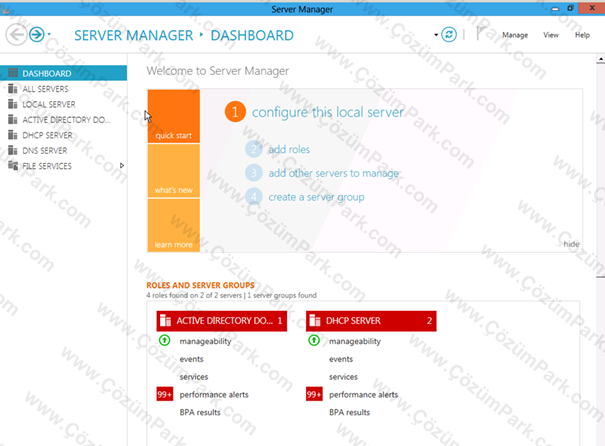Image resolution: width=605 pixels, height=446 pixels.
Task: Open services under Active Directory tile
Action: pyautogui.click(x=194, y=377)
